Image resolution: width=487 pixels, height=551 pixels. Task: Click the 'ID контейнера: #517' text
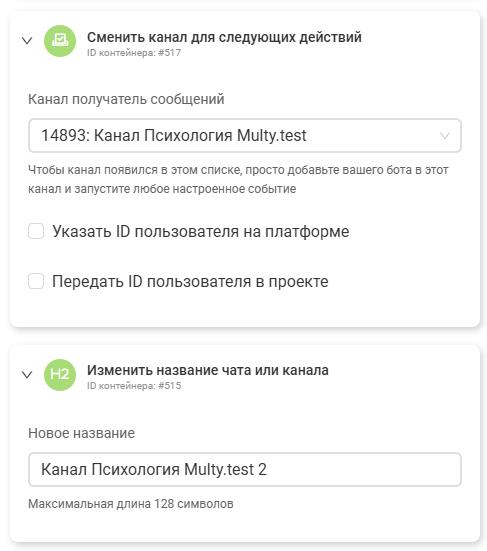[x=134, y=53]
